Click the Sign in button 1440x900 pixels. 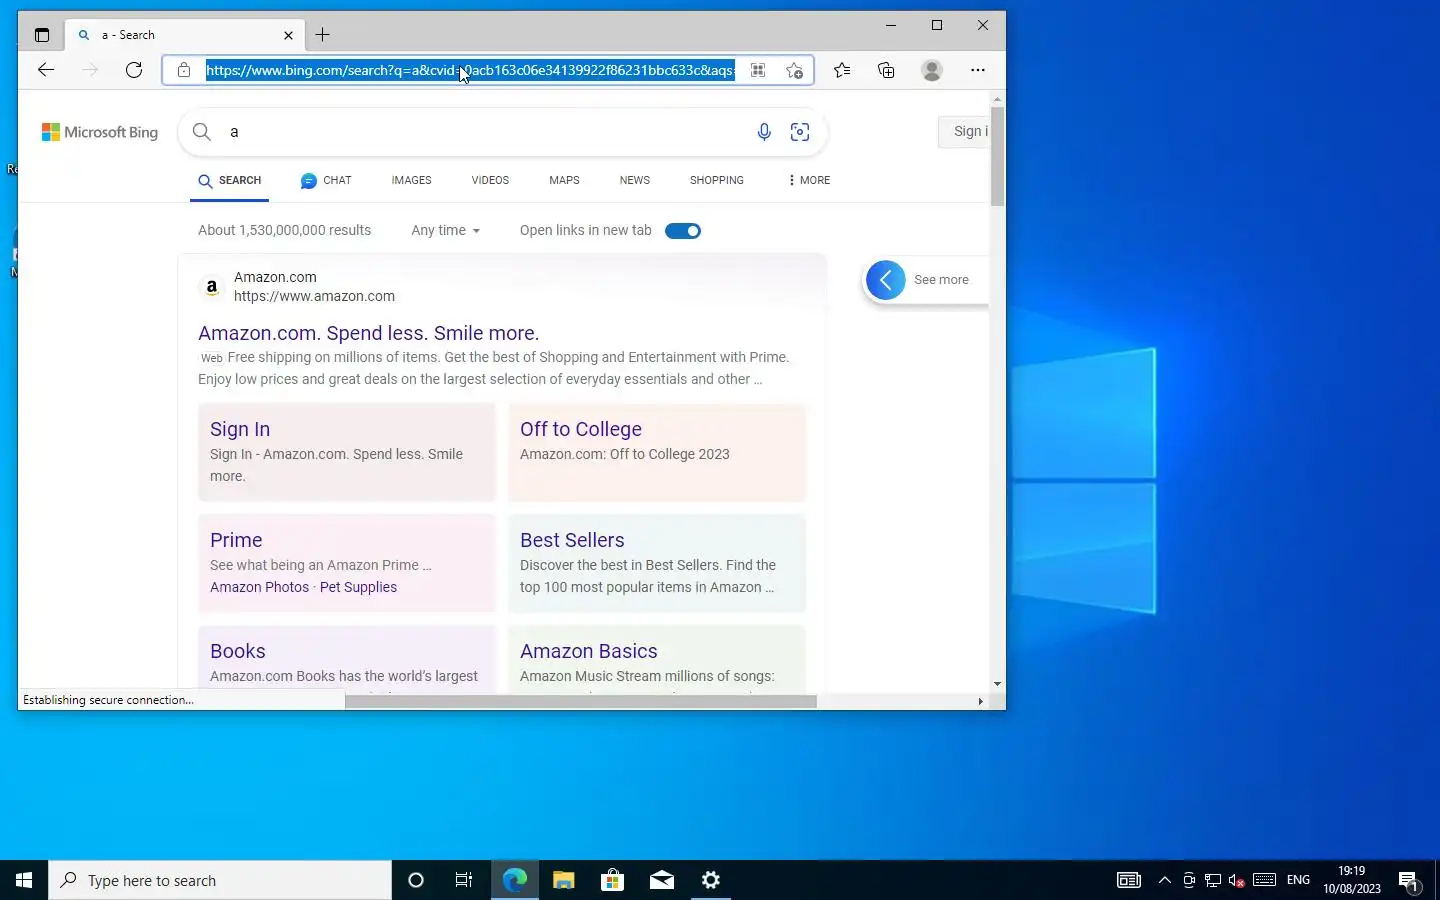[x=964, y=131]
